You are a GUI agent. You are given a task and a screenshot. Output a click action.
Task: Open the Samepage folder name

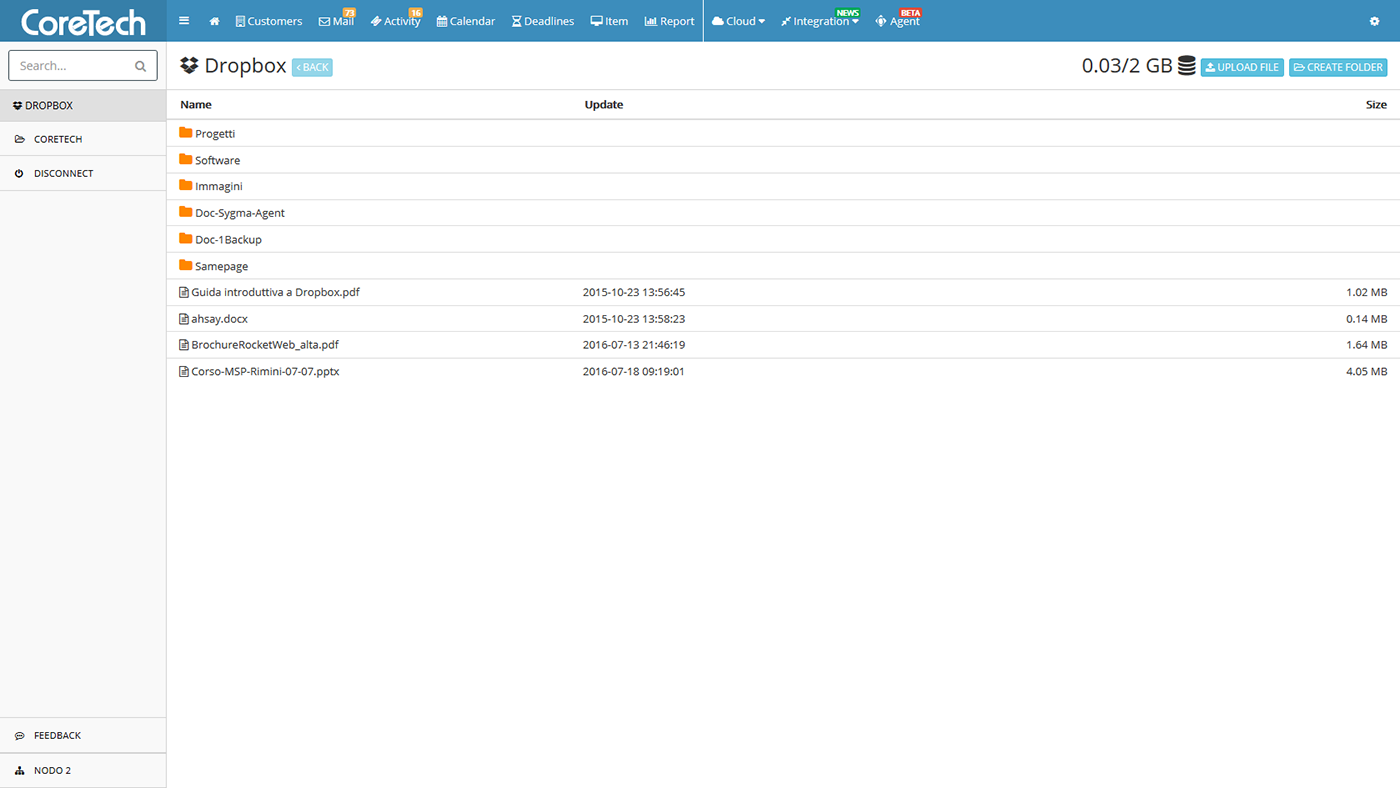(x=221, y=266)
